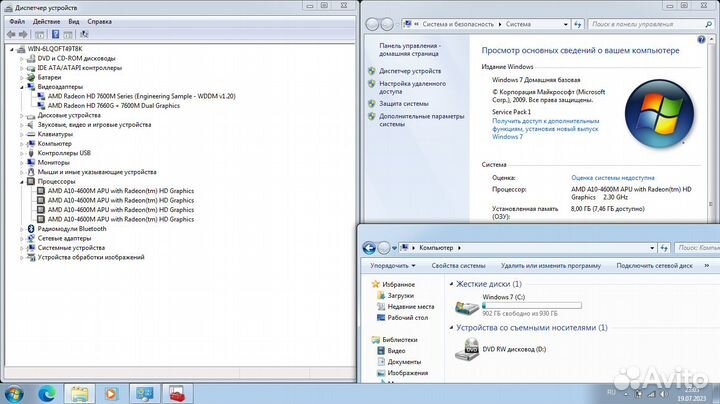Select Недавние места in navigation pane
This screenshot has height=404, width=720.
(411, 306)
